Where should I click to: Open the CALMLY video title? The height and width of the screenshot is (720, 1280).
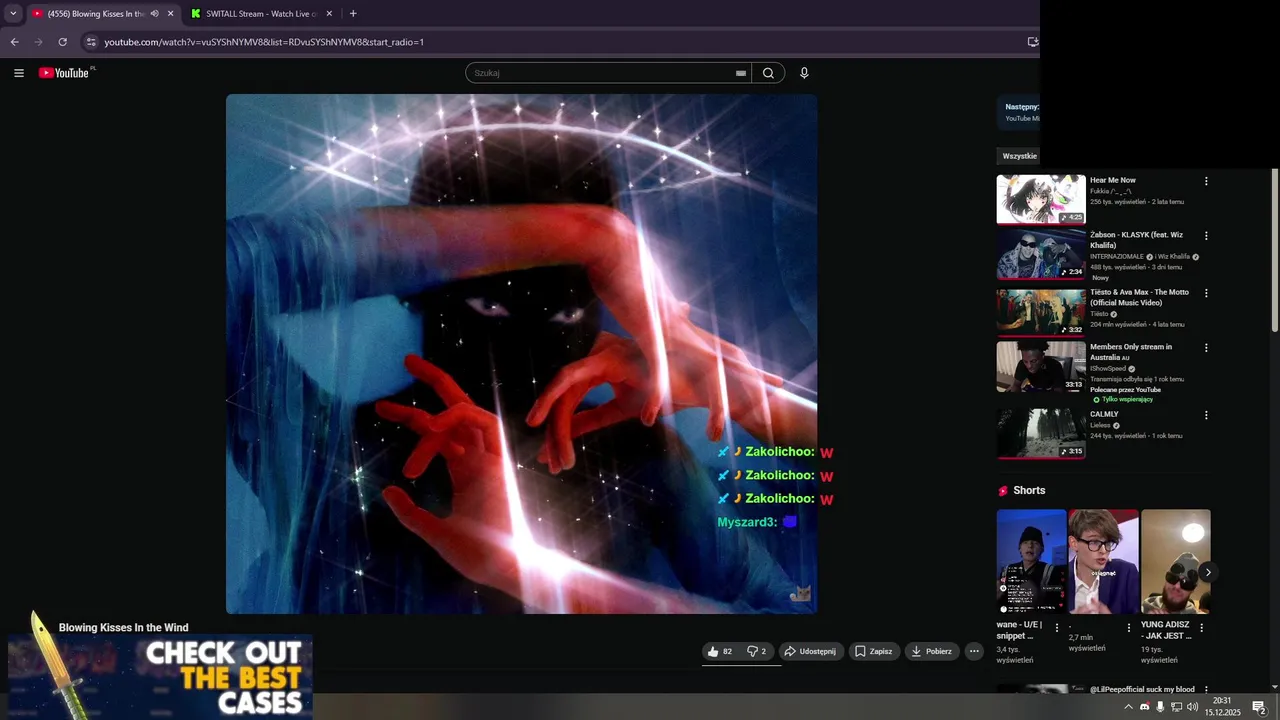click(1104, 414)
